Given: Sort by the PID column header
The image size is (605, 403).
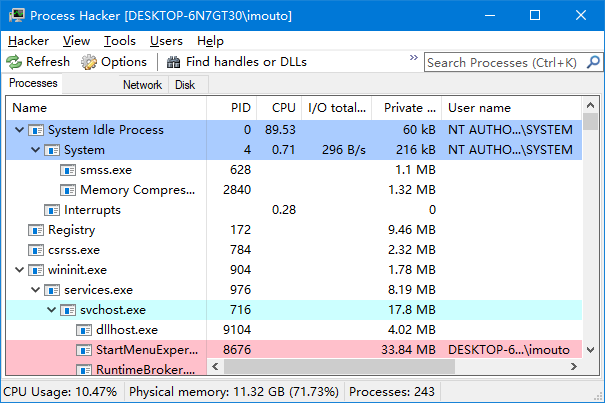Looking at the screenshot, I should click(239, 107).
